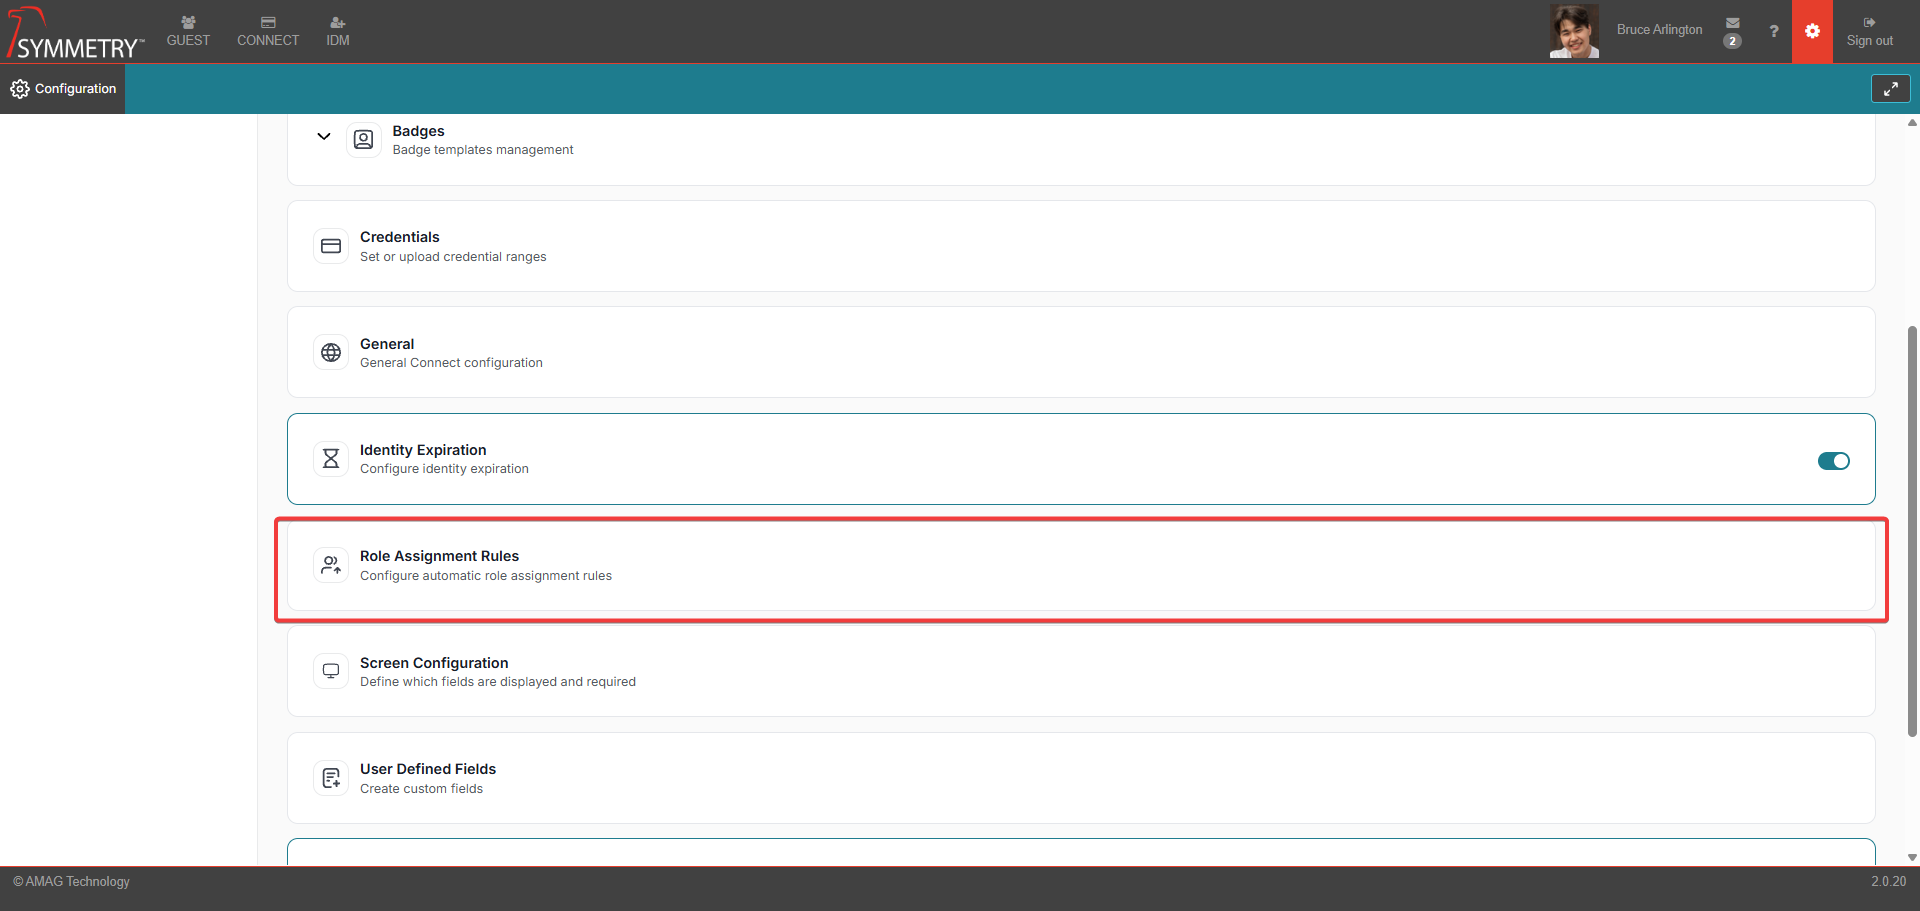Image resolution: width=1920 pixels, height=911 pixels.
Task: Click the Identity Expiration hourglass icon
Action: 331,459
